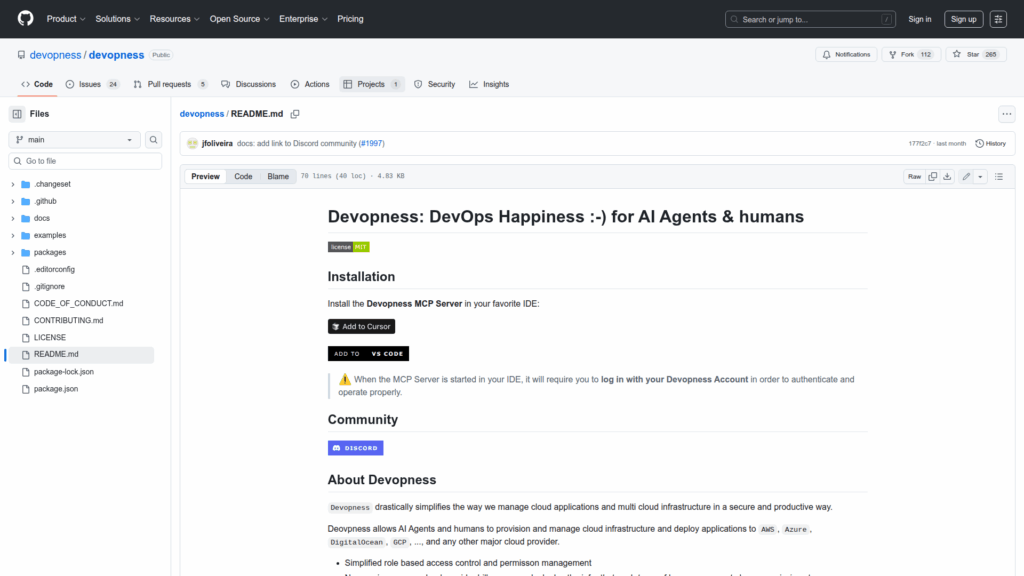Copy the README.md file path
Screen dimensions: 1024x576
(x=295, y=114)
